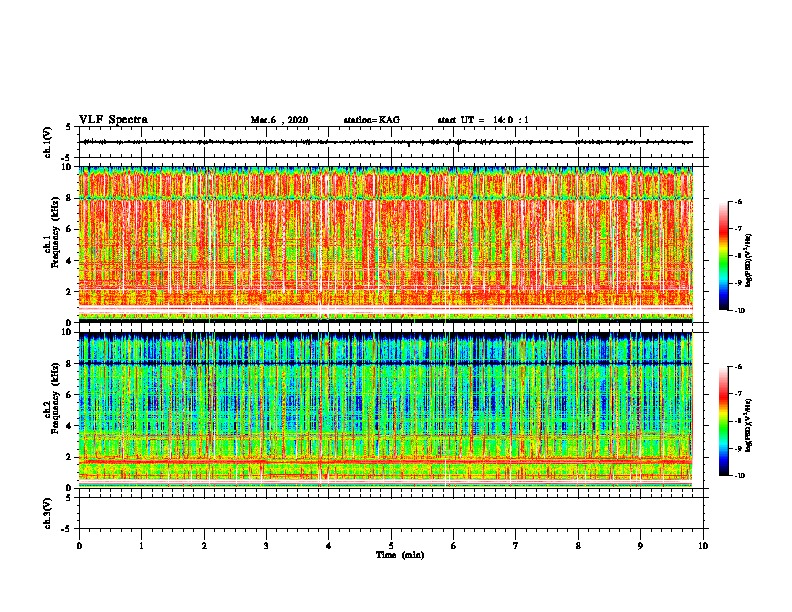Click the log(PSD) unit label beside ch.2 colorbar
Viewport: 792px width, 612px height.
click(x=749, y=425)
